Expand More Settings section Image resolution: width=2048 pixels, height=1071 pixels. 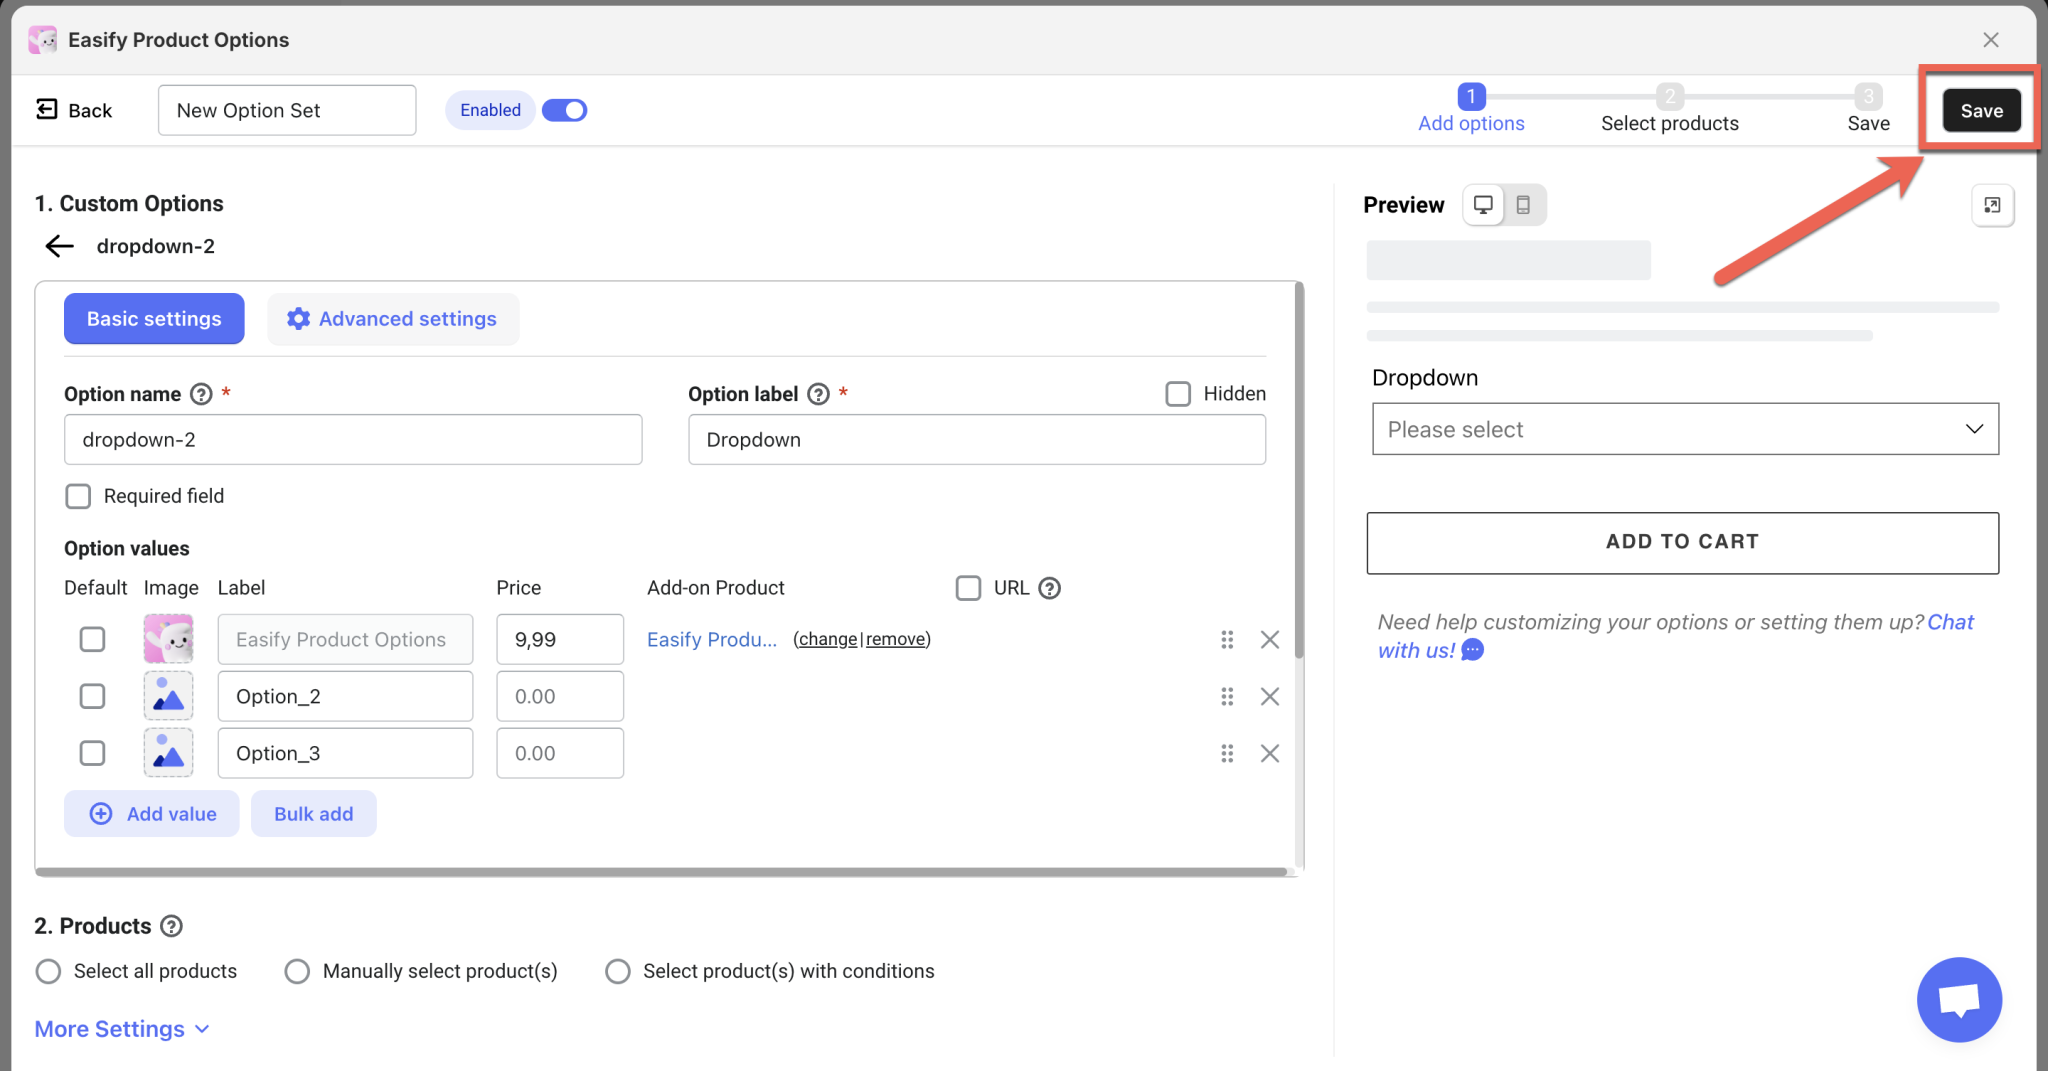(x=121, y=1029)
